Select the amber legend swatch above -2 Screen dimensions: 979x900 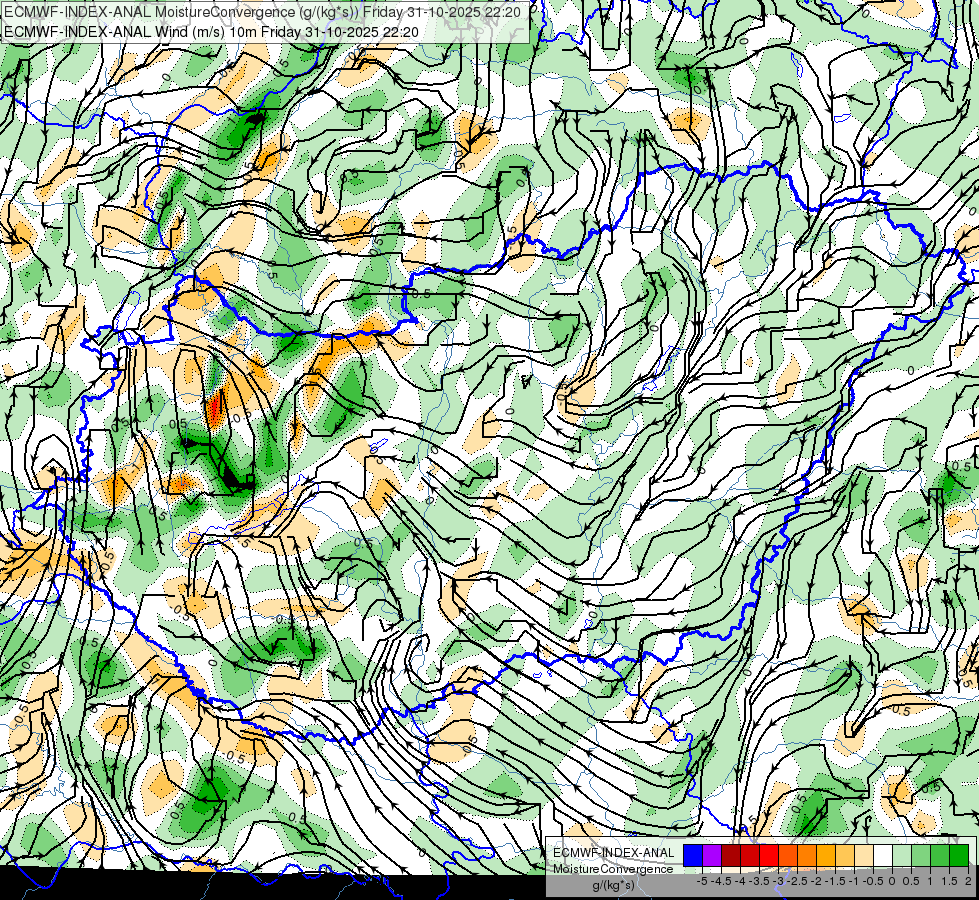(826, 855)
